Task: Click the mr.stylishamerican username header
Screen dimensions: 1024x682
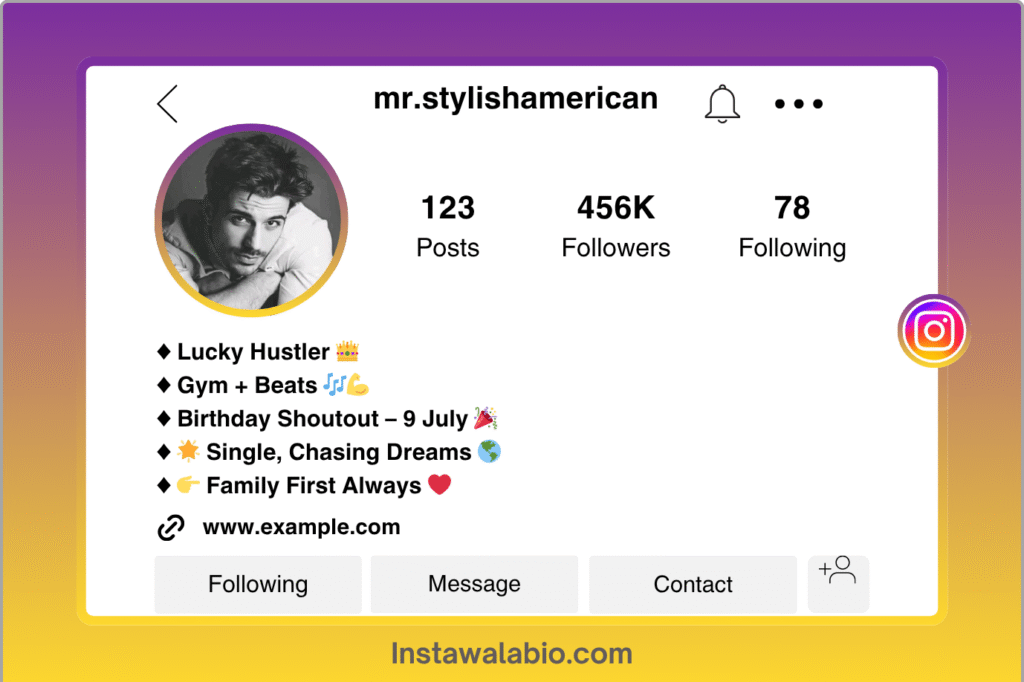Action: coord(516,99)
